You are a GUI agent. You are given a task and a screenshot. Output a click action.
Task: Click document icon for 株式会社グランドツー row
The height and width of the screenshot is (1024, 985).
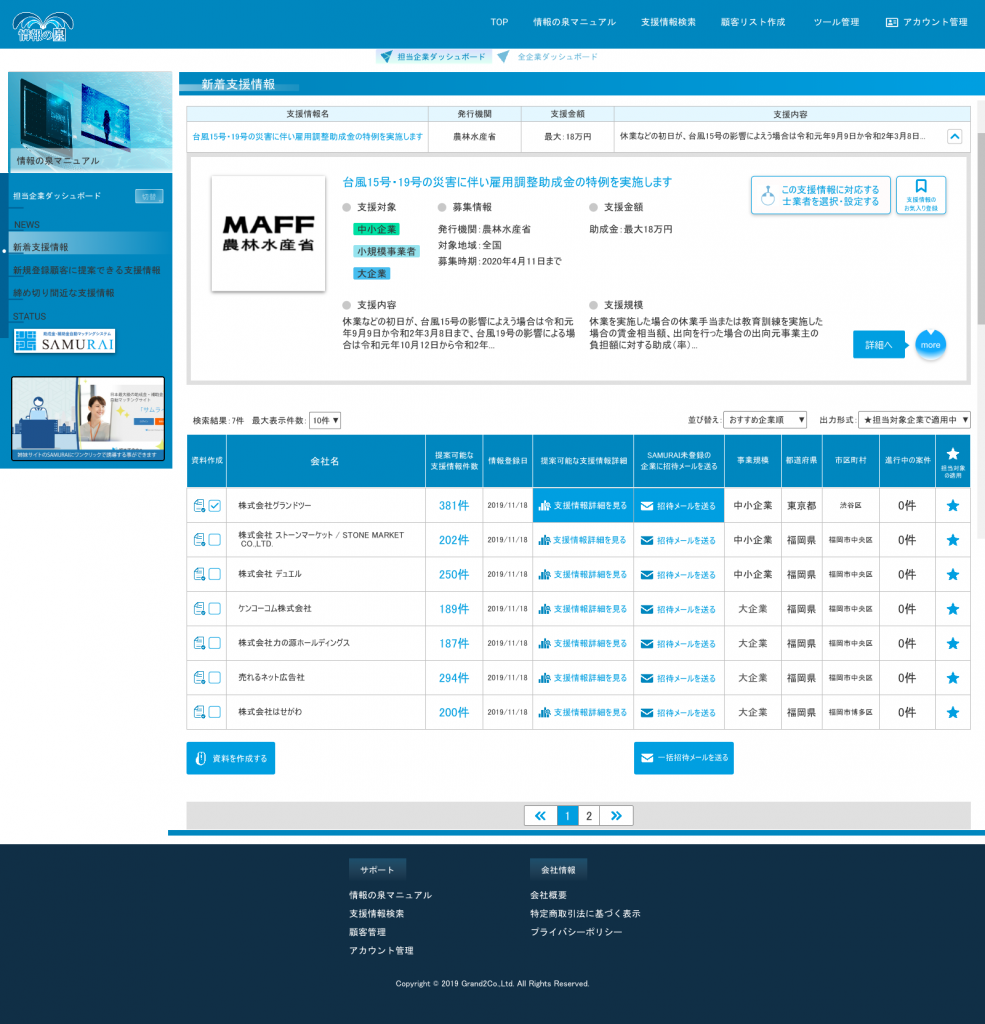click(x=199, y=506)
